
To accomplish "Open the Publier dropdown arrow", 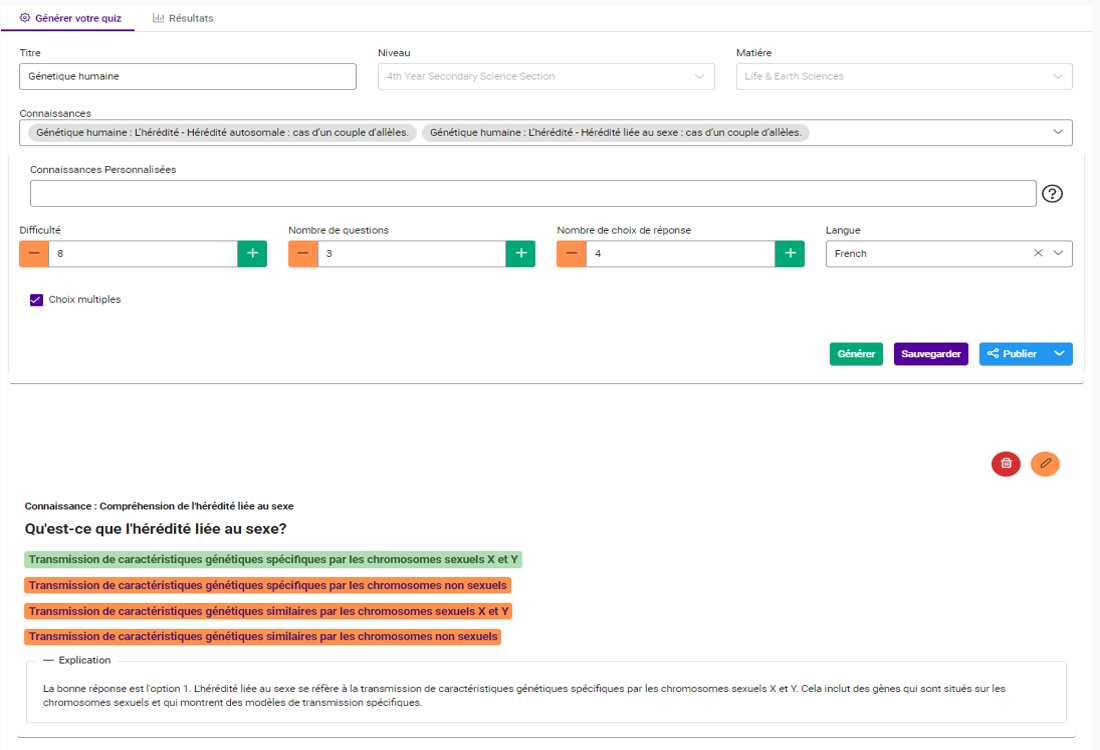I will coord(1059,354).
